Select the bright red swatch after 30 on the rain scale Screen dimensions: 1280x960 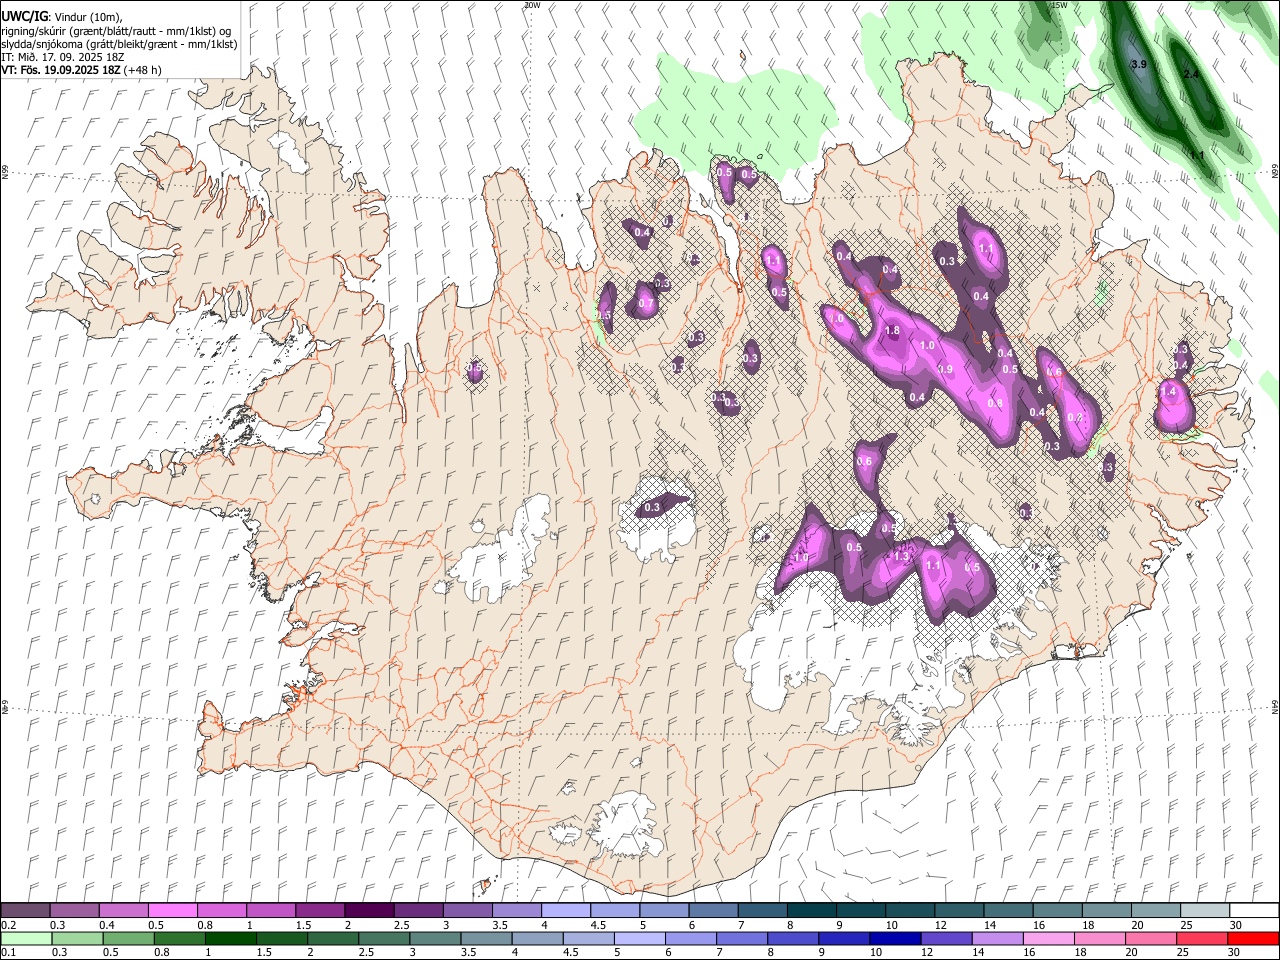[x=1252, y=938]
